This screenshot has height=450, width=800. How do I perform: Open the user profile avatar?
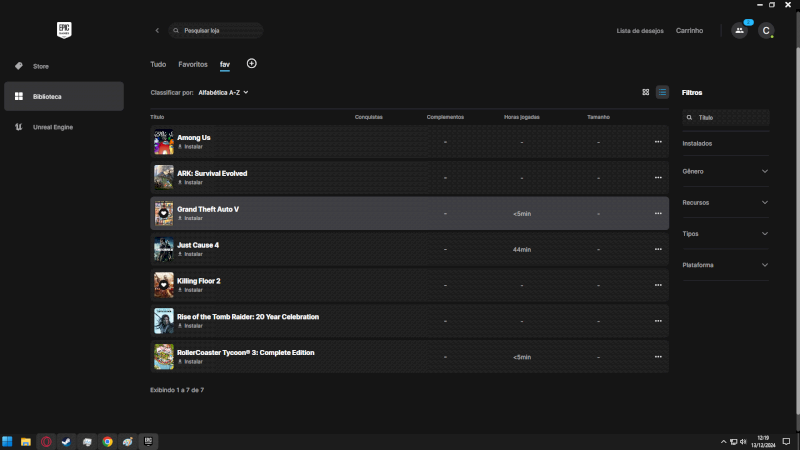tap(766, 30)
